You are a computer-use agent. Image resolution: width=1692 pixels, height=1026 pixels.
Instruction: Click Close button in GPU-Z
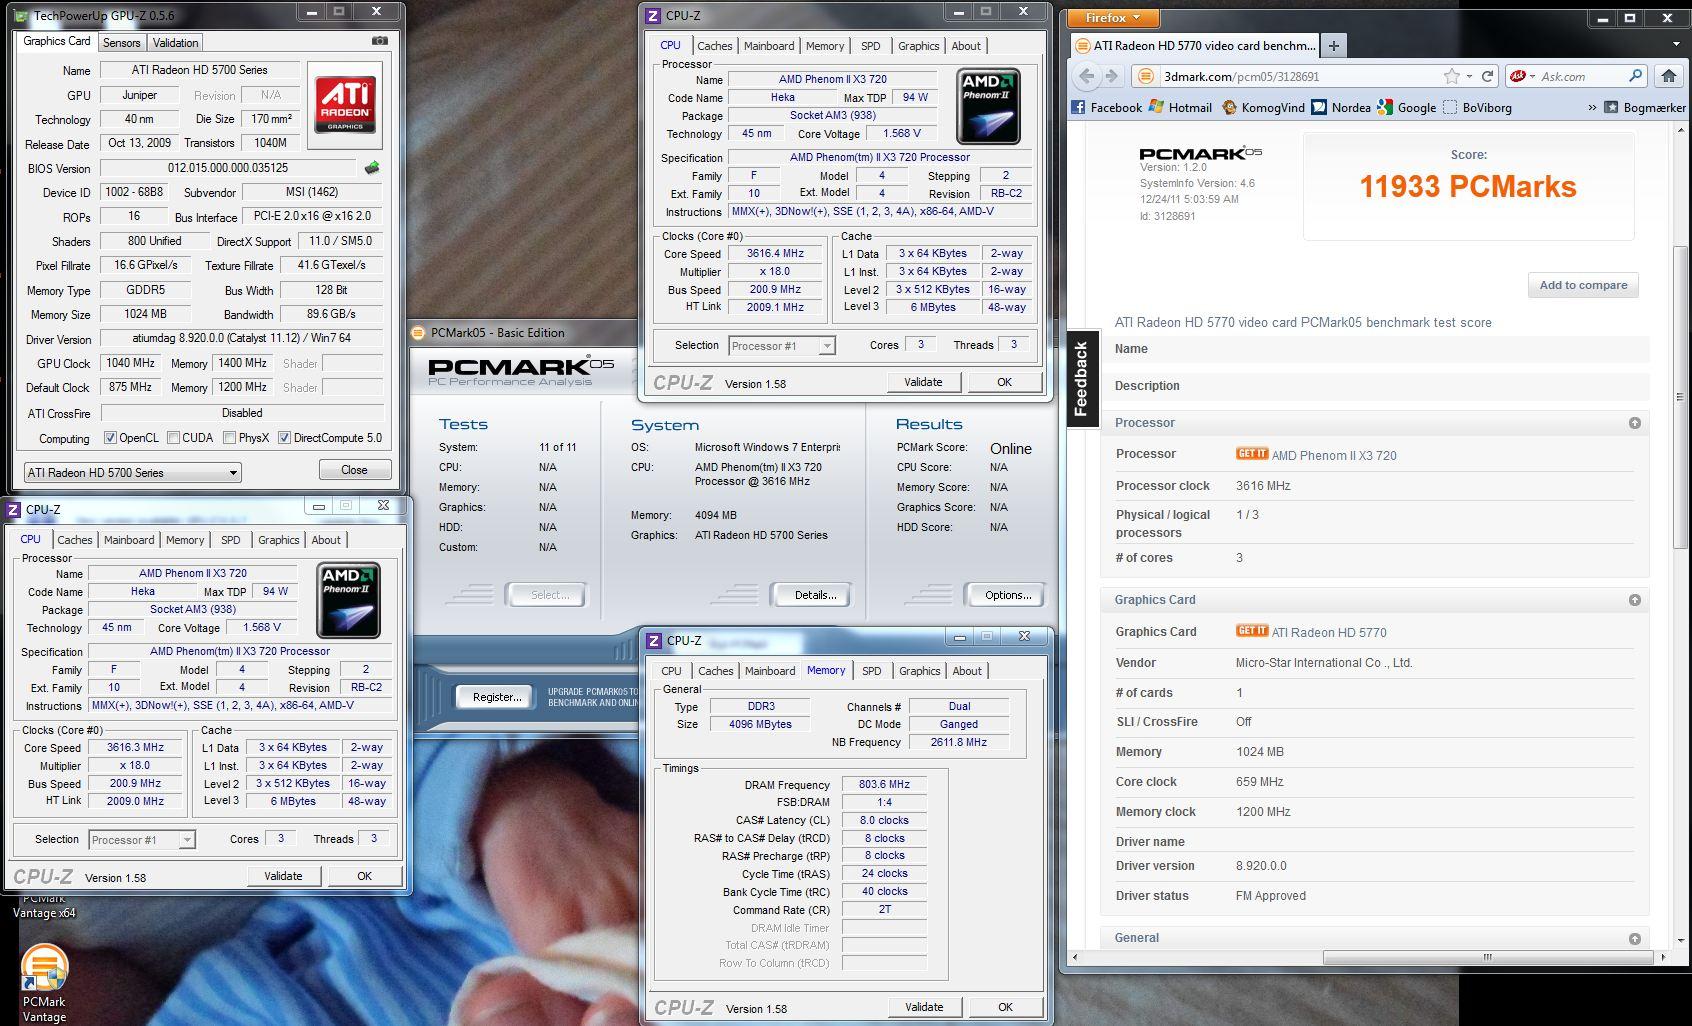pos(354,470)
